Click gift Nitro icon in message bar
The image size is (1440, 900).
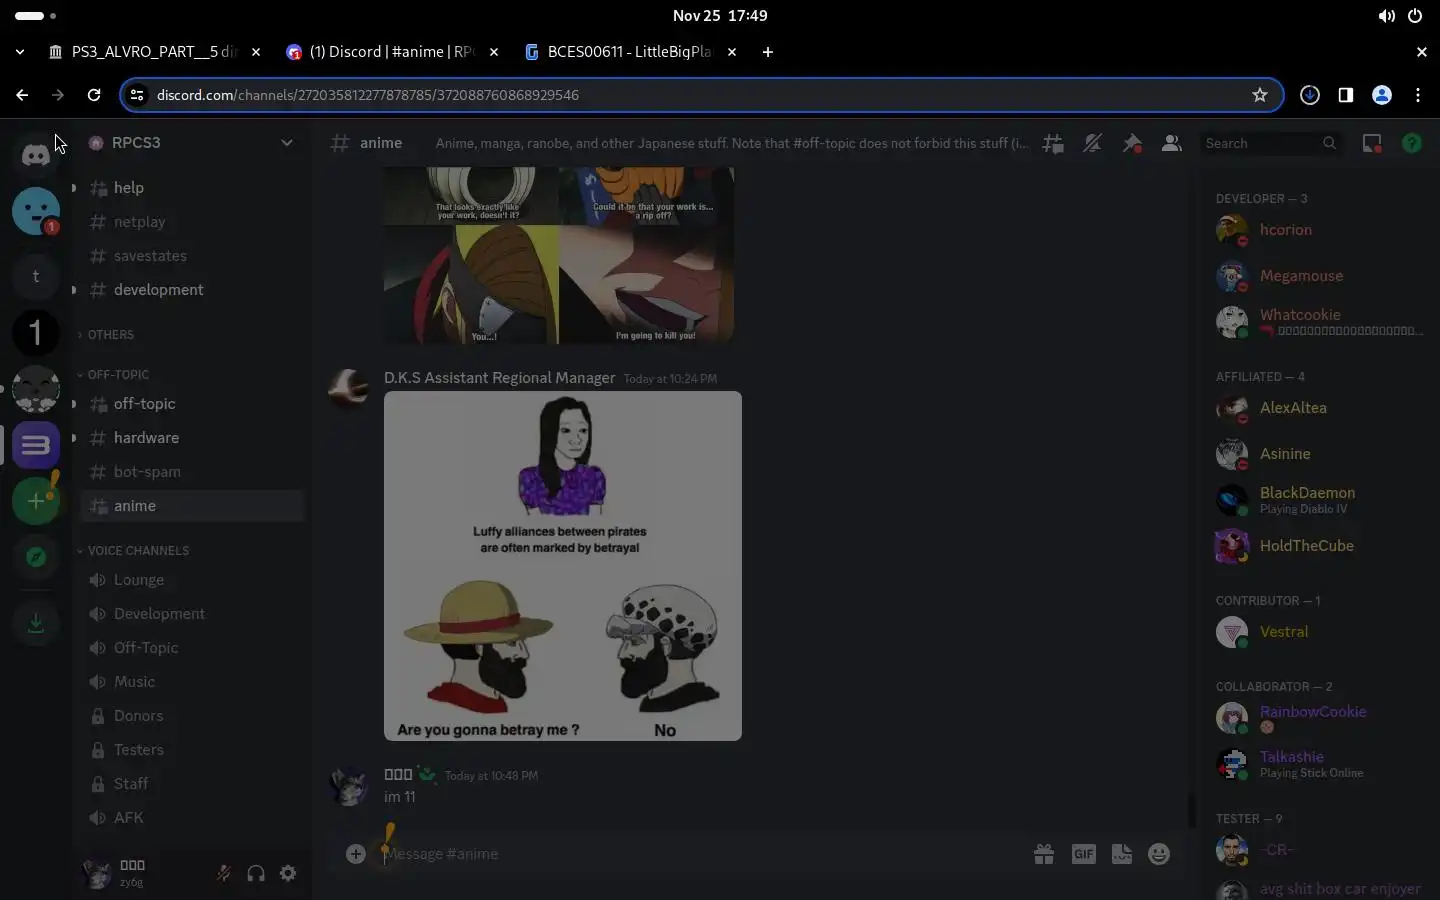pos(1044,854)
